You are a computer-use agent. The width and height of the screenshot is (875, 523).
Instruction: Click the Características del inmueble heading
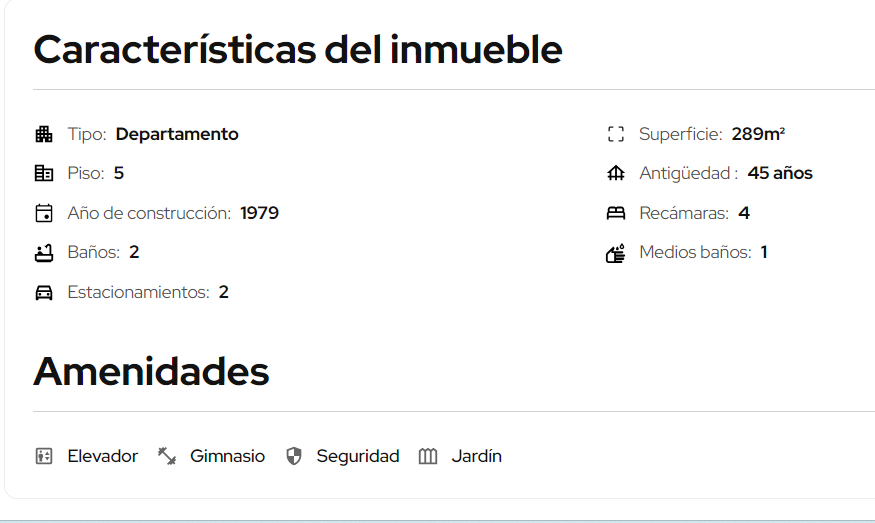pyautogui.click(x=298, y=50)
